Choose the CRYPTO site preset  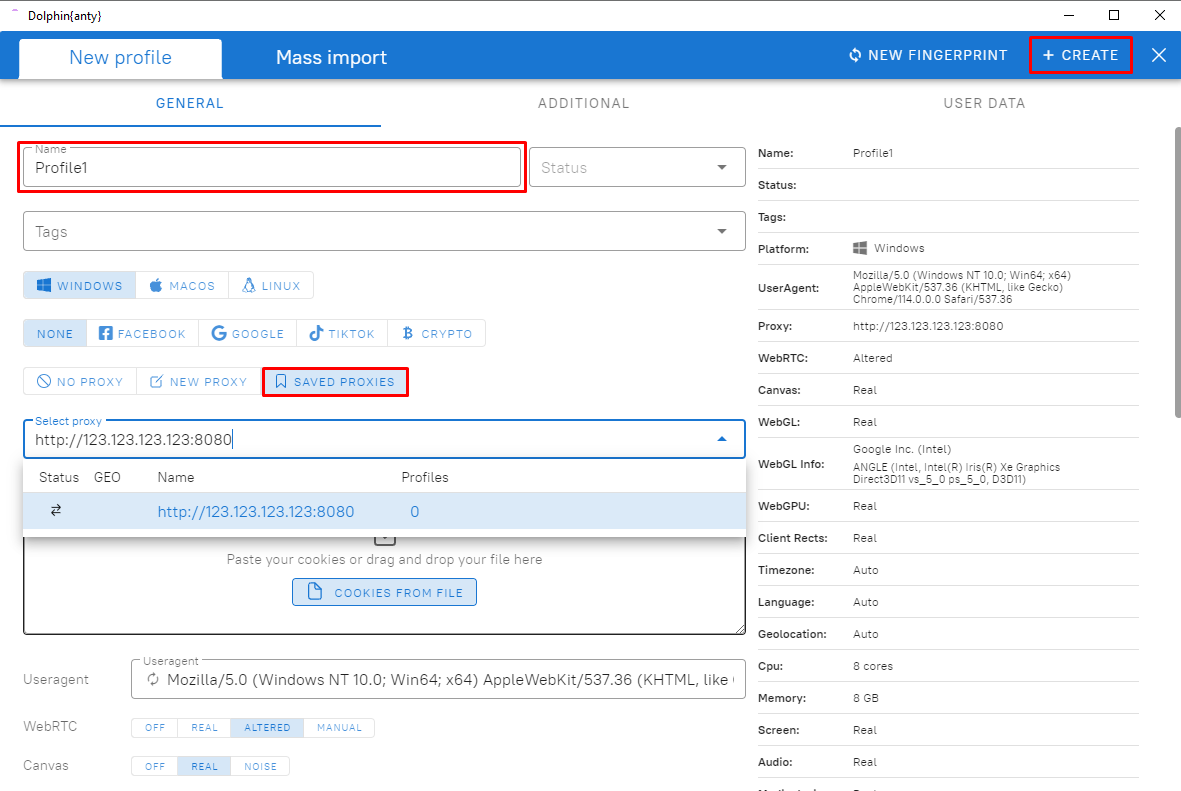pos(436,333)
